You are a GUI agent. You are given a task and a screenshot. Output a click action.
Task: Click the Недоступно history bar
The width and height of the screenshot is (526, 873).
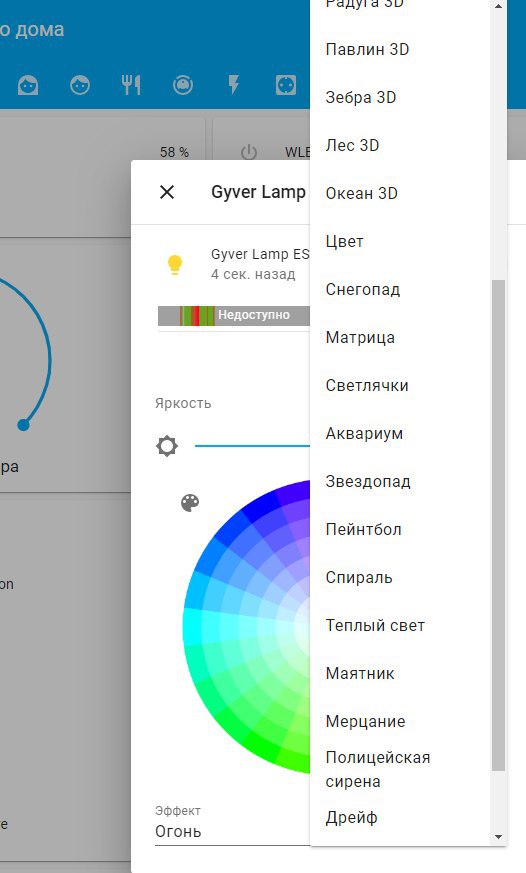point(234,315)
